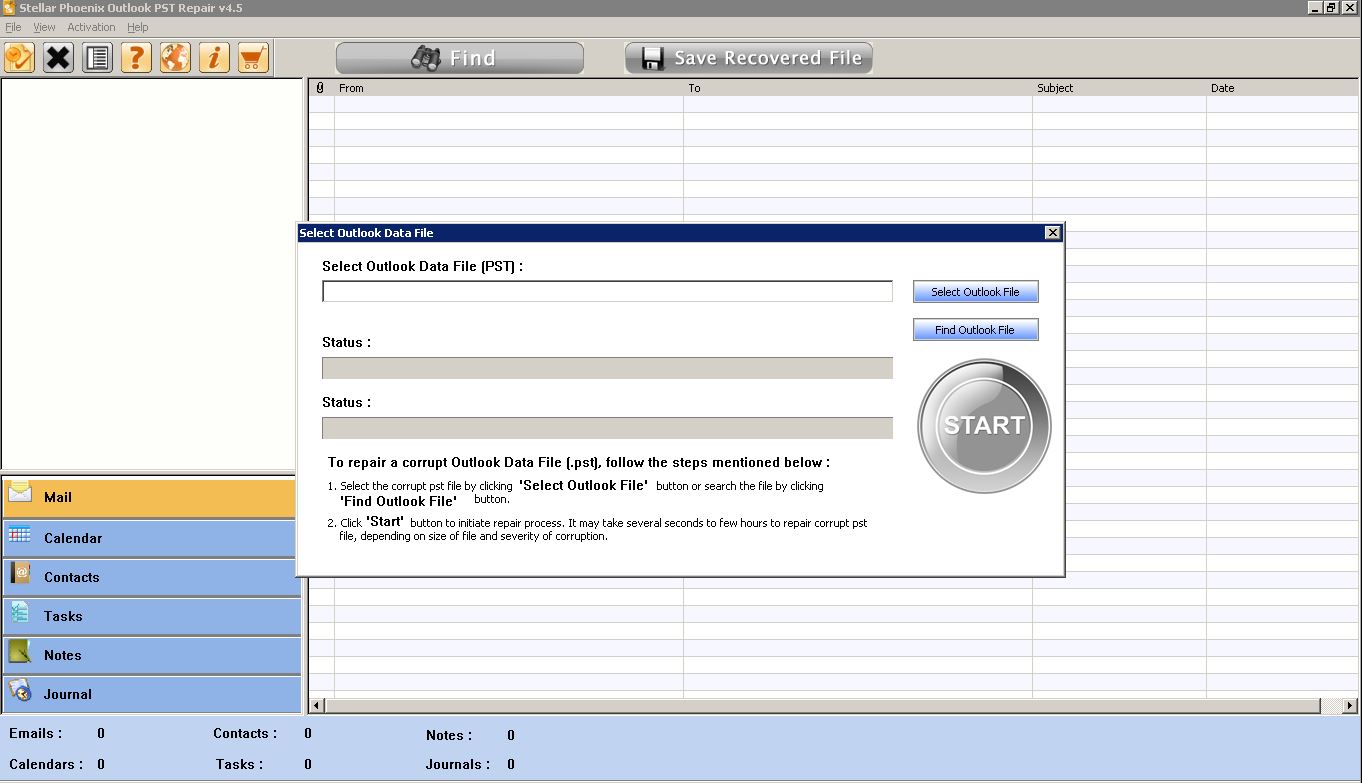The width and height of the screenshot is (1362, 783).
Task: Click the Outlook Data File path field
Action: 607,291
